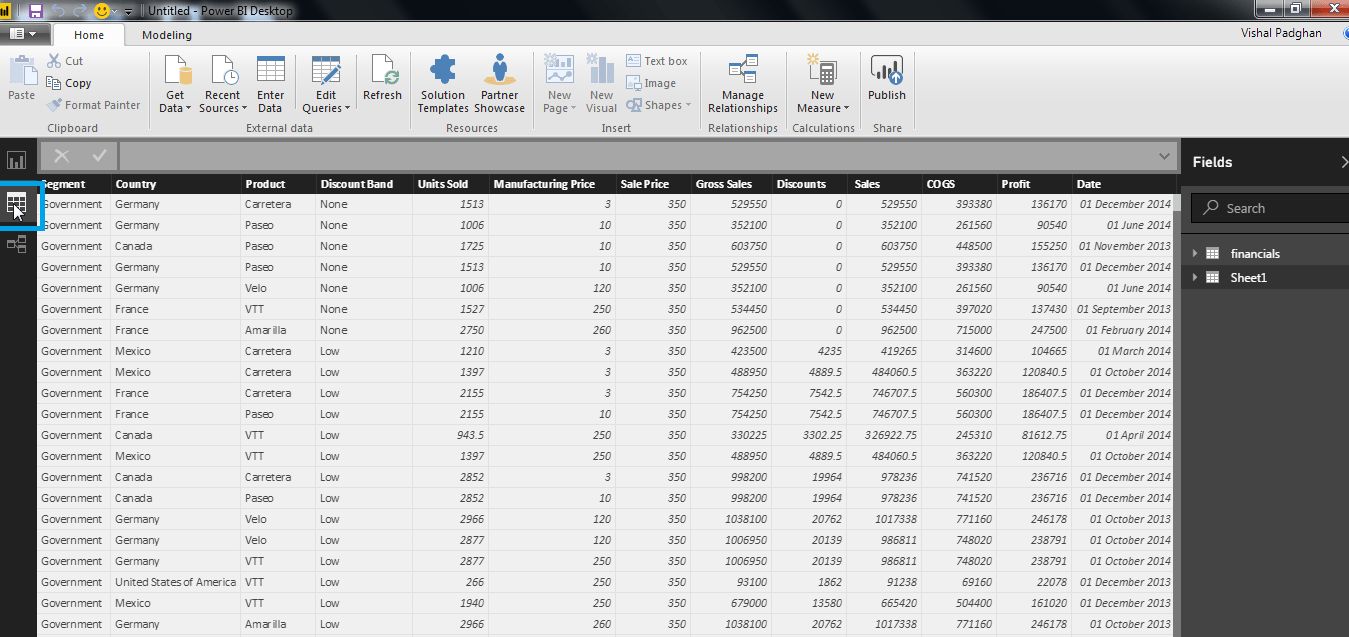Click the 'United States of America' cell
1349x637 pixels.
(175, 582)
